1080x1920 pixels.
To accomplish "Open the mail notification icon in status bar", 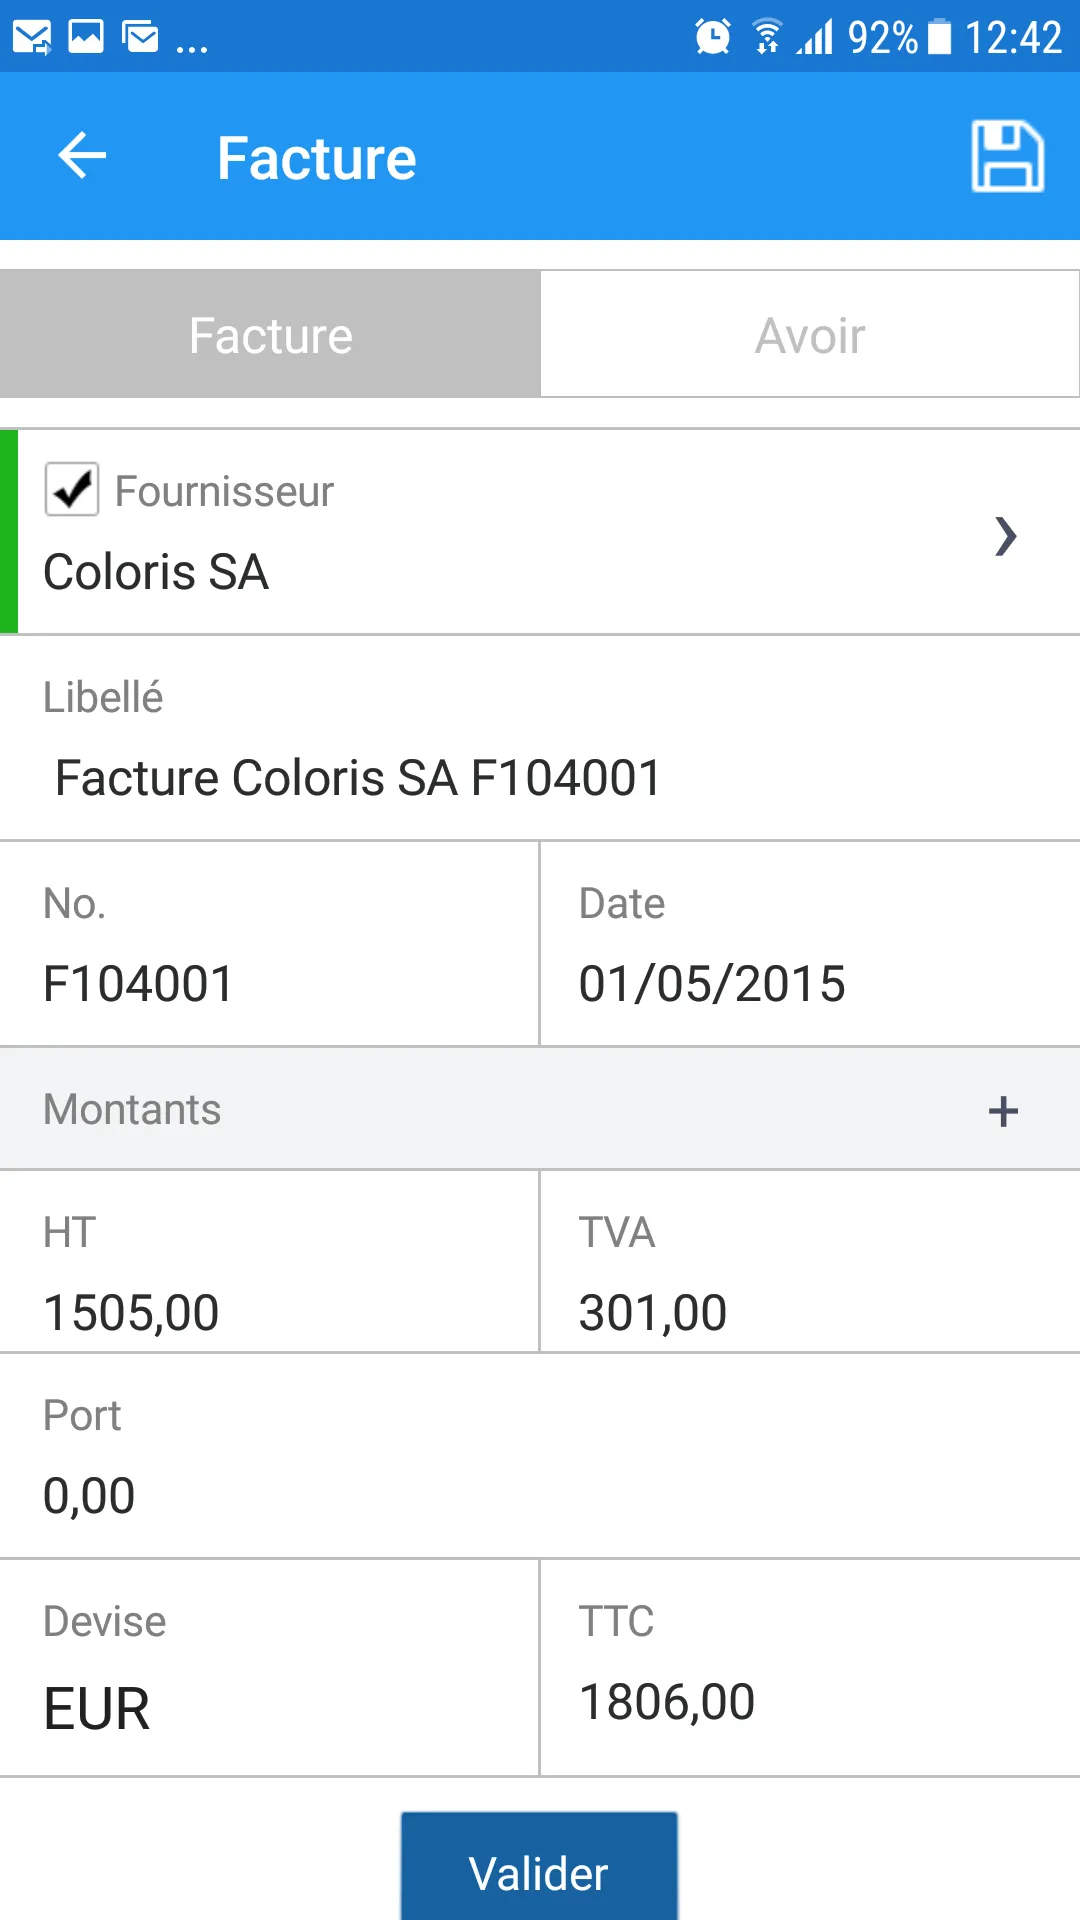I will [x=32, y=38].
